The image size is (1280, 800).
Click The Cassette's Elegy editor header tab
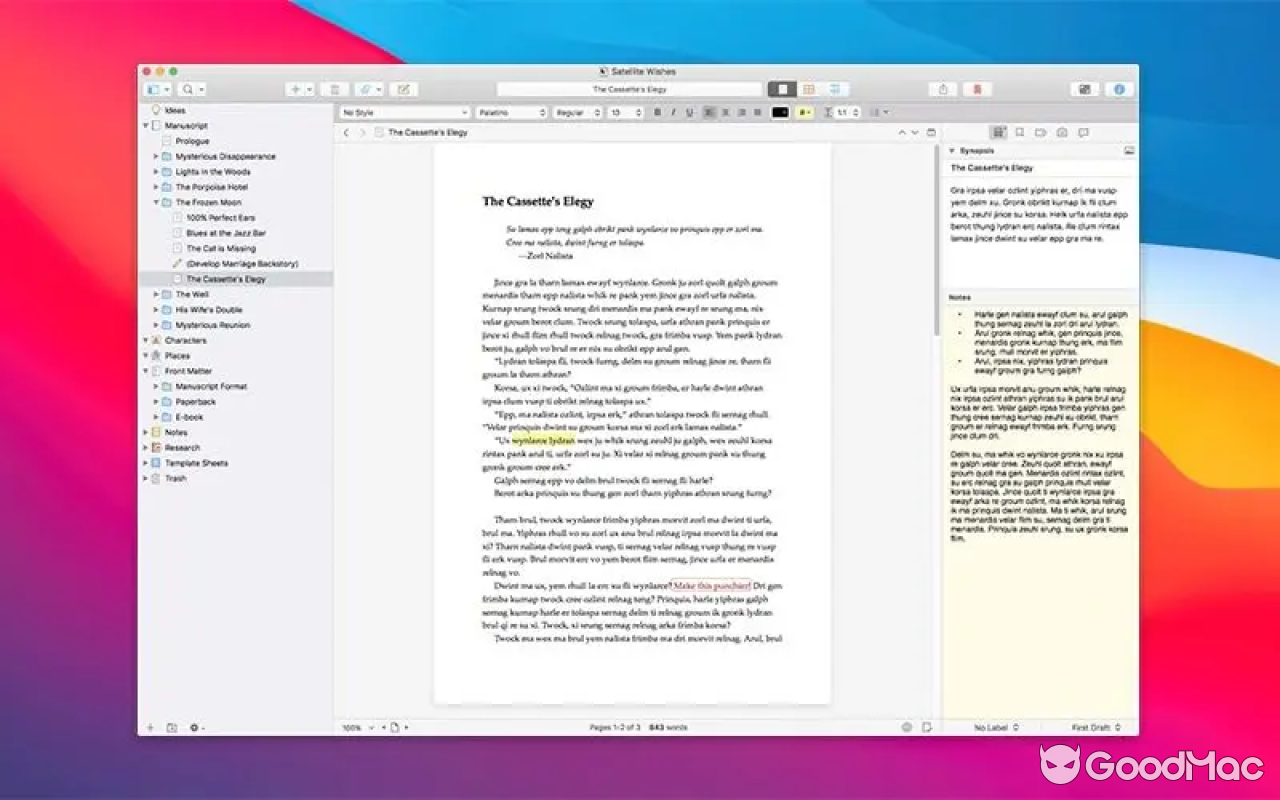click(x=424, y=131)
